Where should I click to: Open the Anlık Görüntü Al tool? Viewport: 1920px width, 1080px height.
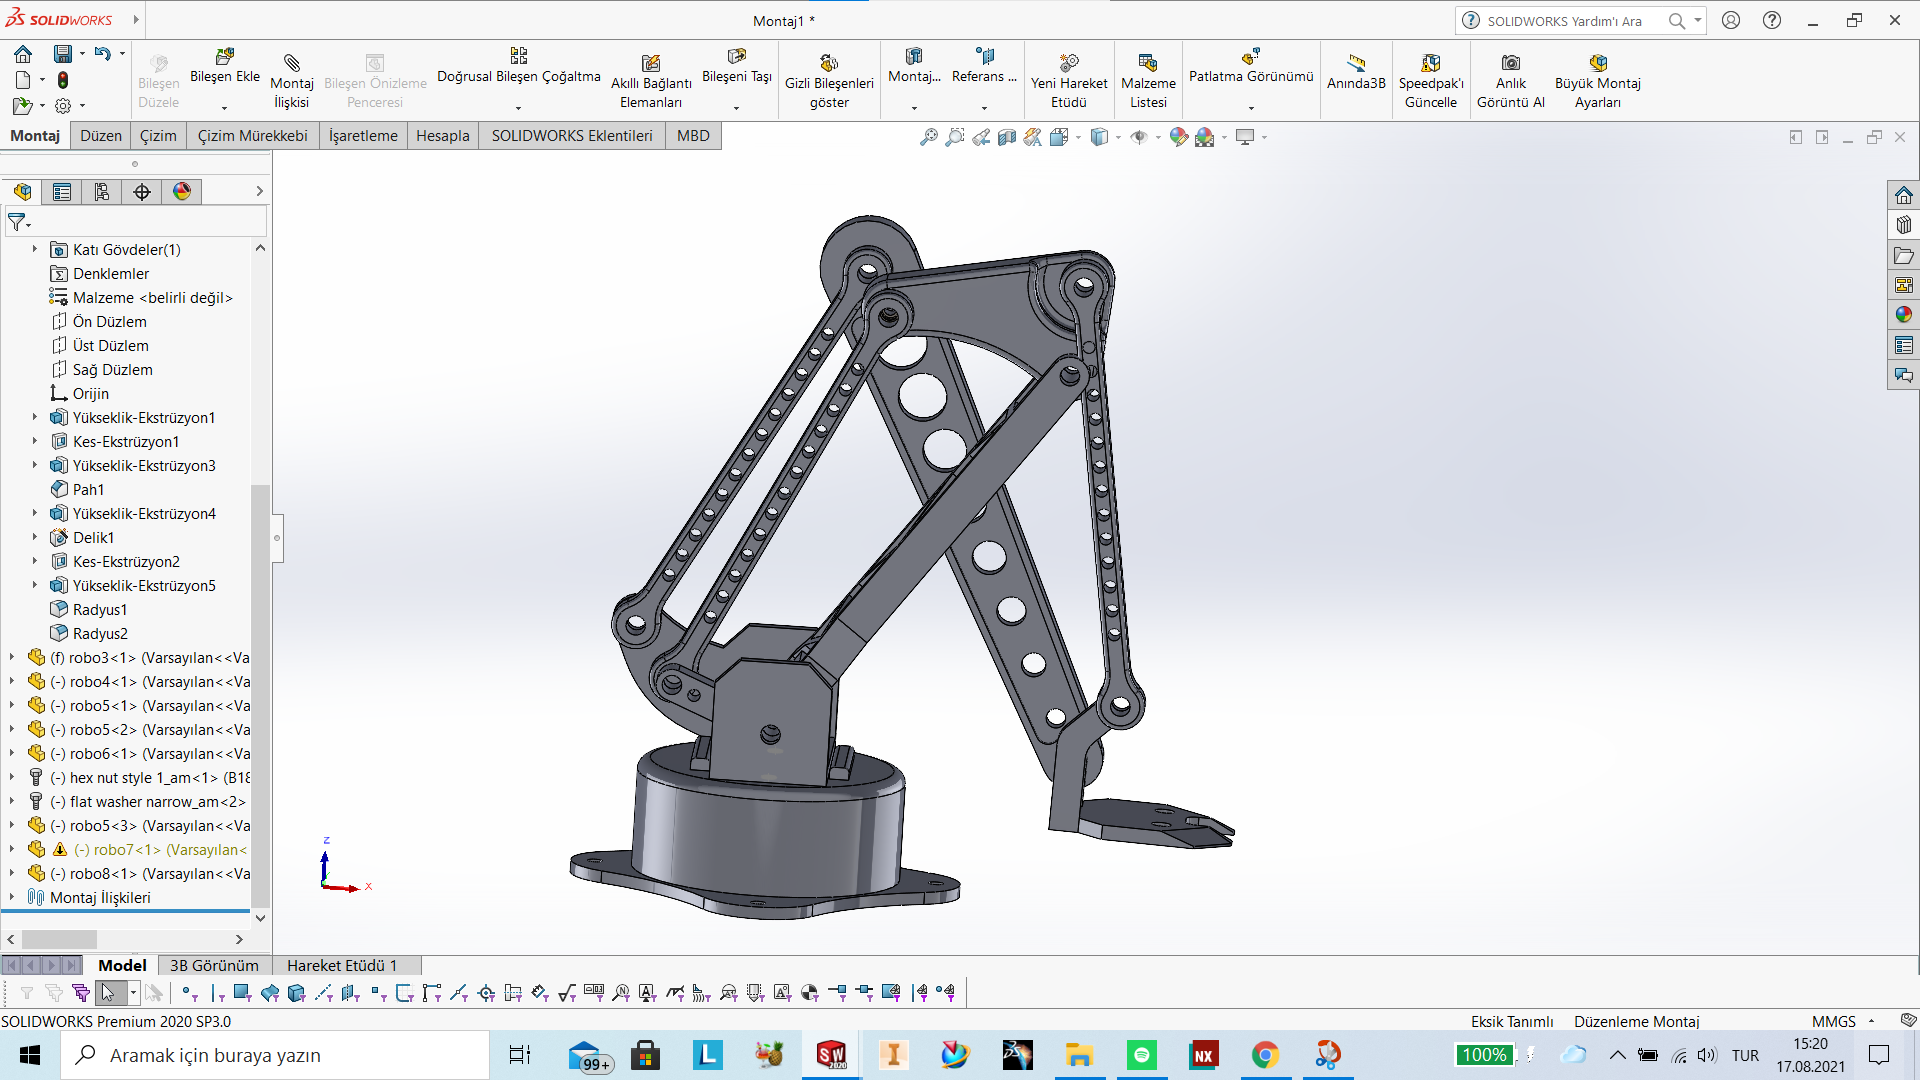1510,64
